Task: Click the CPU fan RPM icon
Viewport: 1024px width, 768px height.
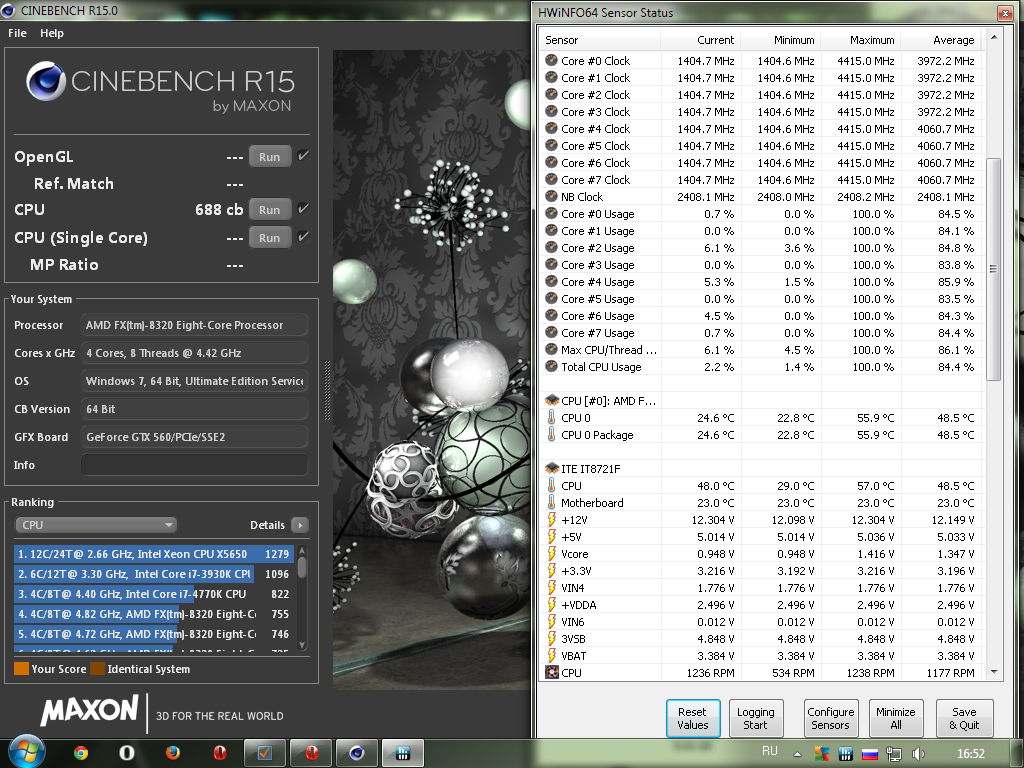Action: pyautogui.click(x=551, y=672)
